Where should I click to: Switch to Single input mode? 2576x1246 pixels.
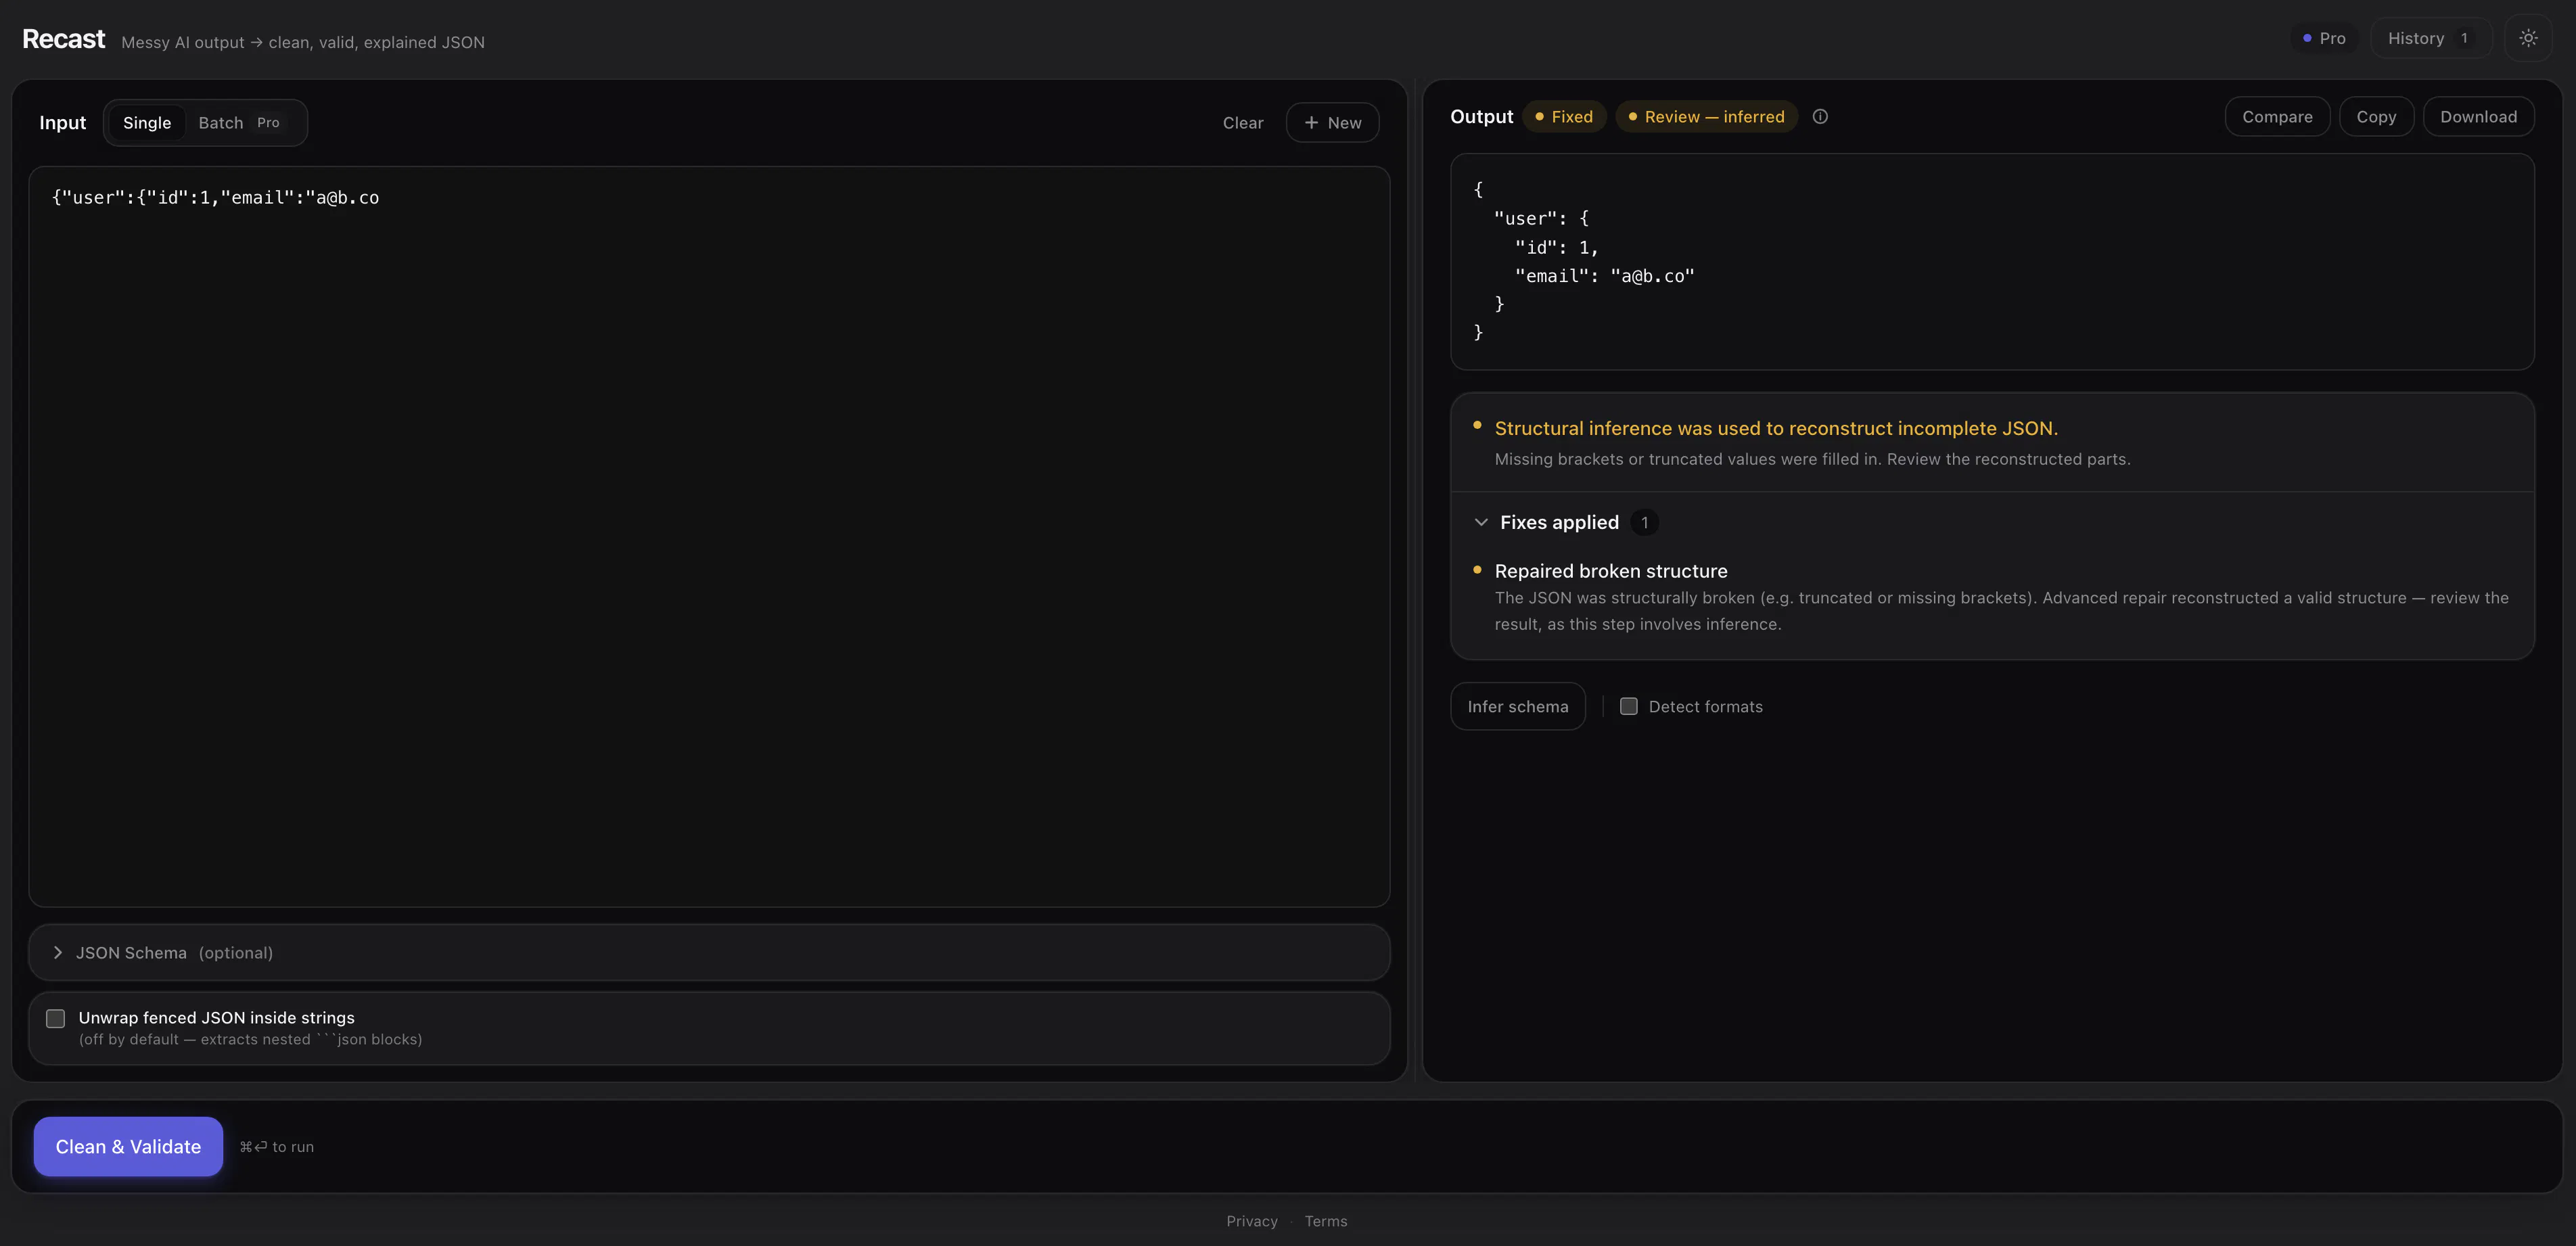pos(147,123)
